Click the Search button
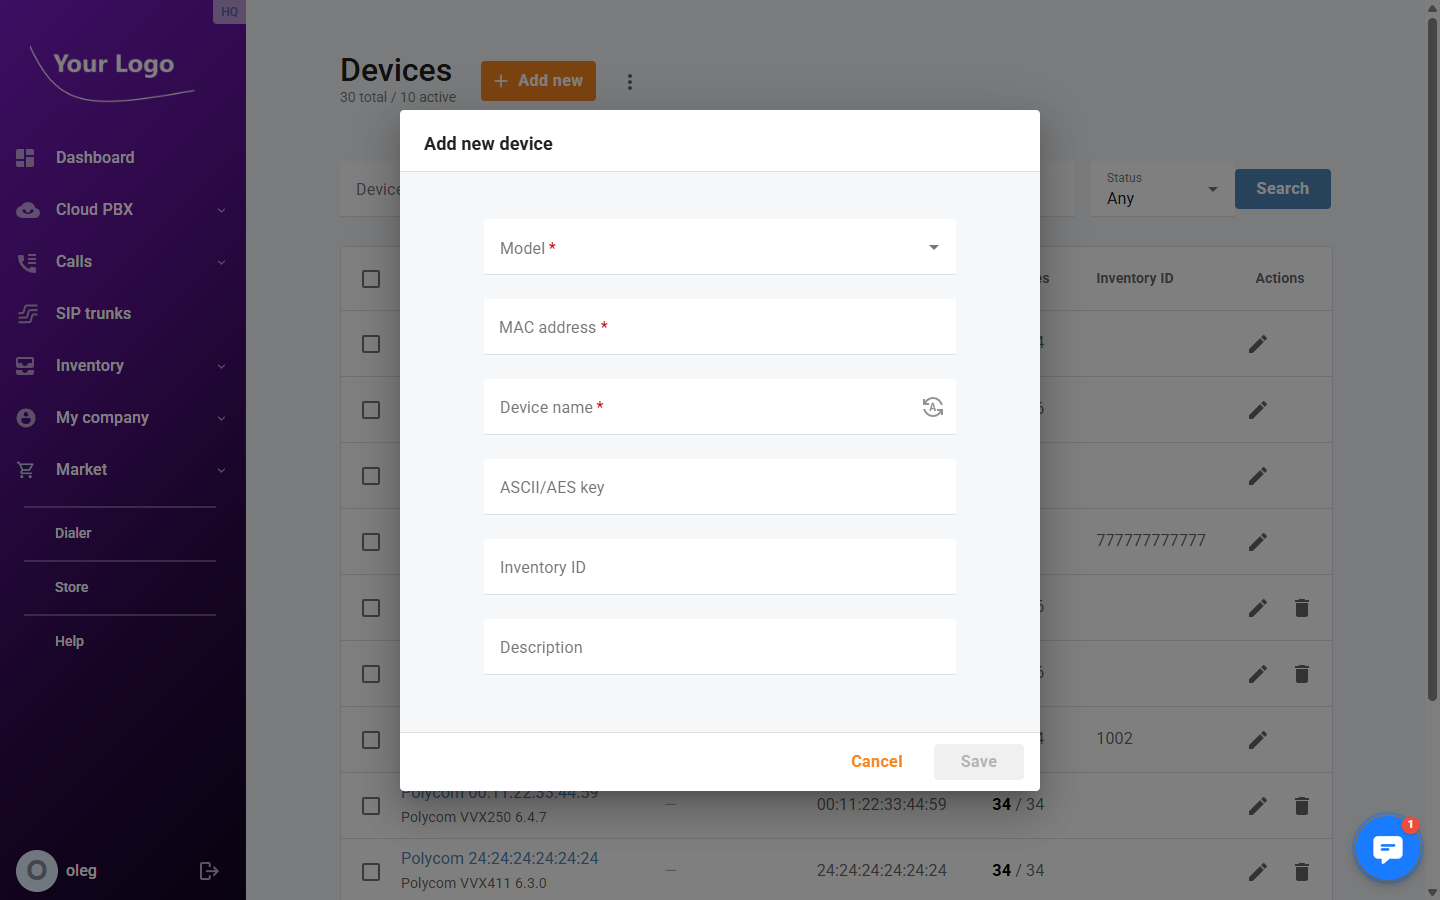The width and height of the screenshot is (1440, 900). pos(1282,189)
